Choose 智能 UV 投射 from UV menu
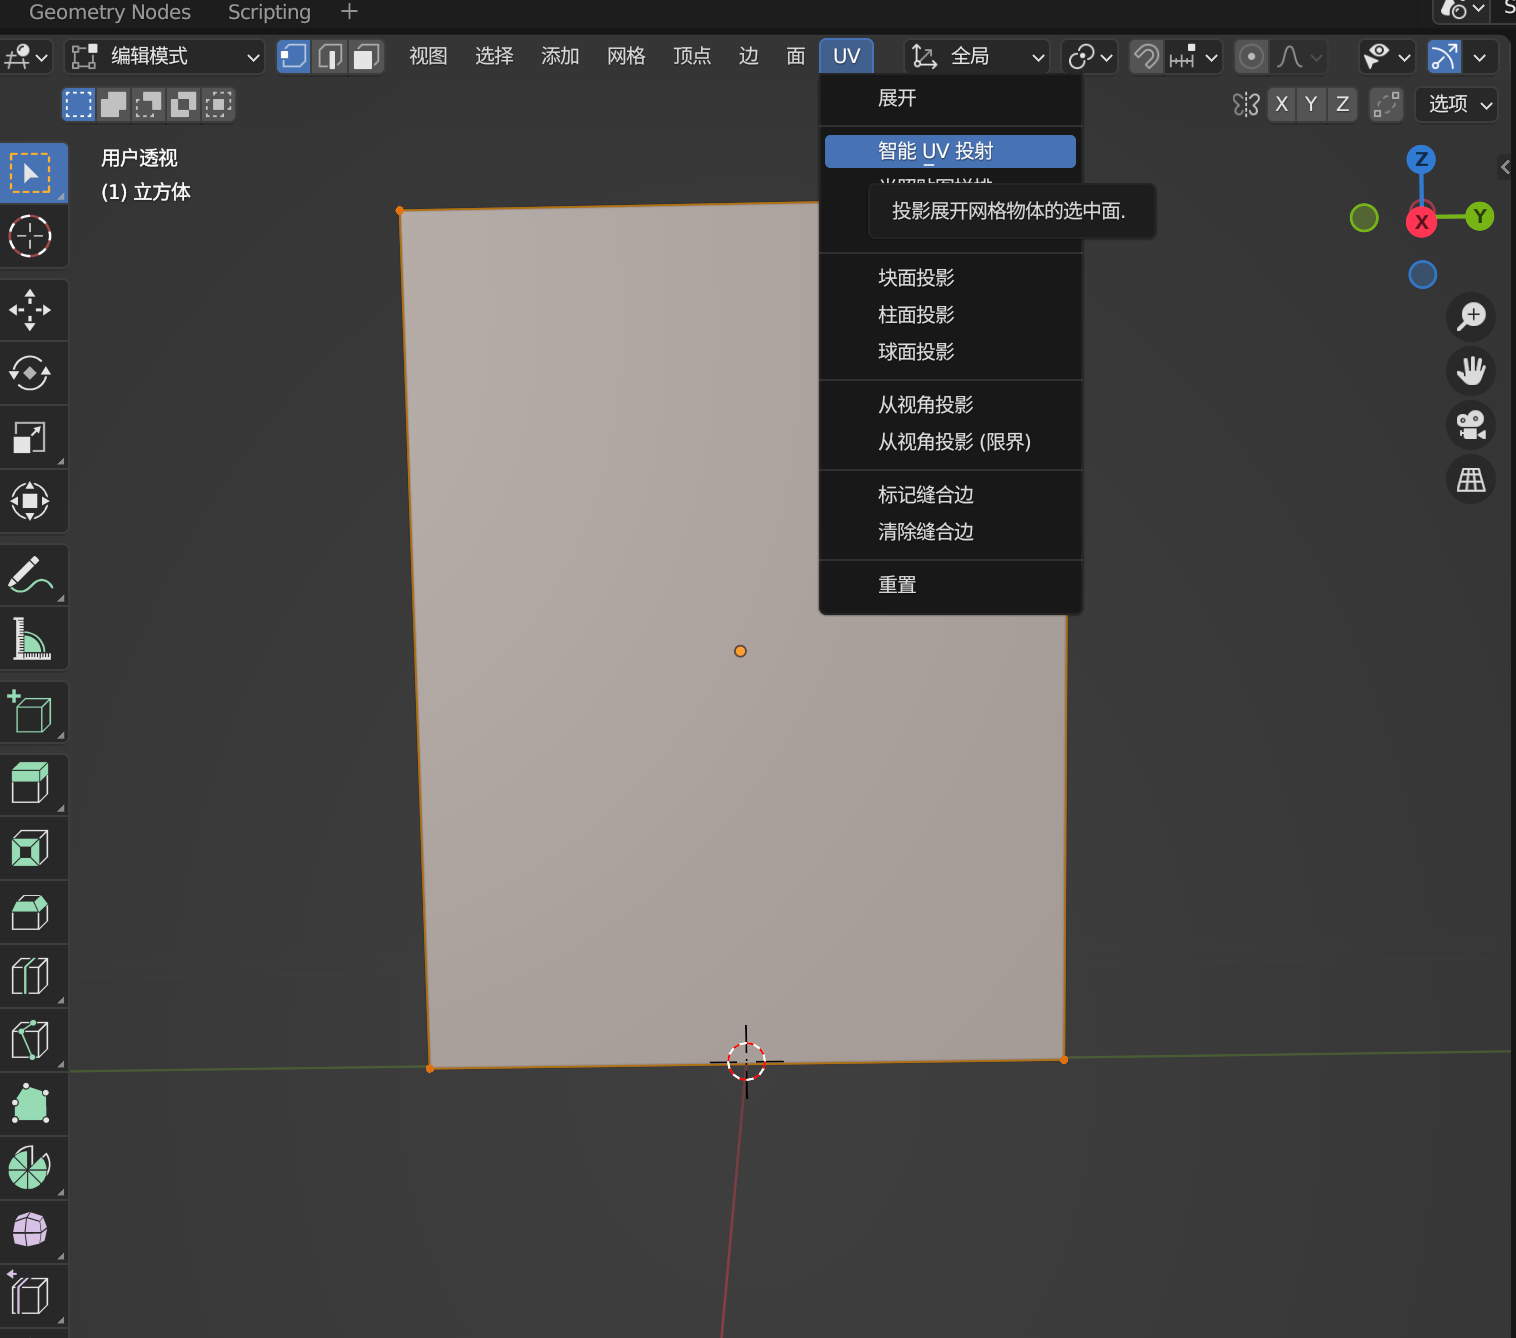Image resolution: width=1516 pixels, height=1338 pixels. [x=950, y=151]
